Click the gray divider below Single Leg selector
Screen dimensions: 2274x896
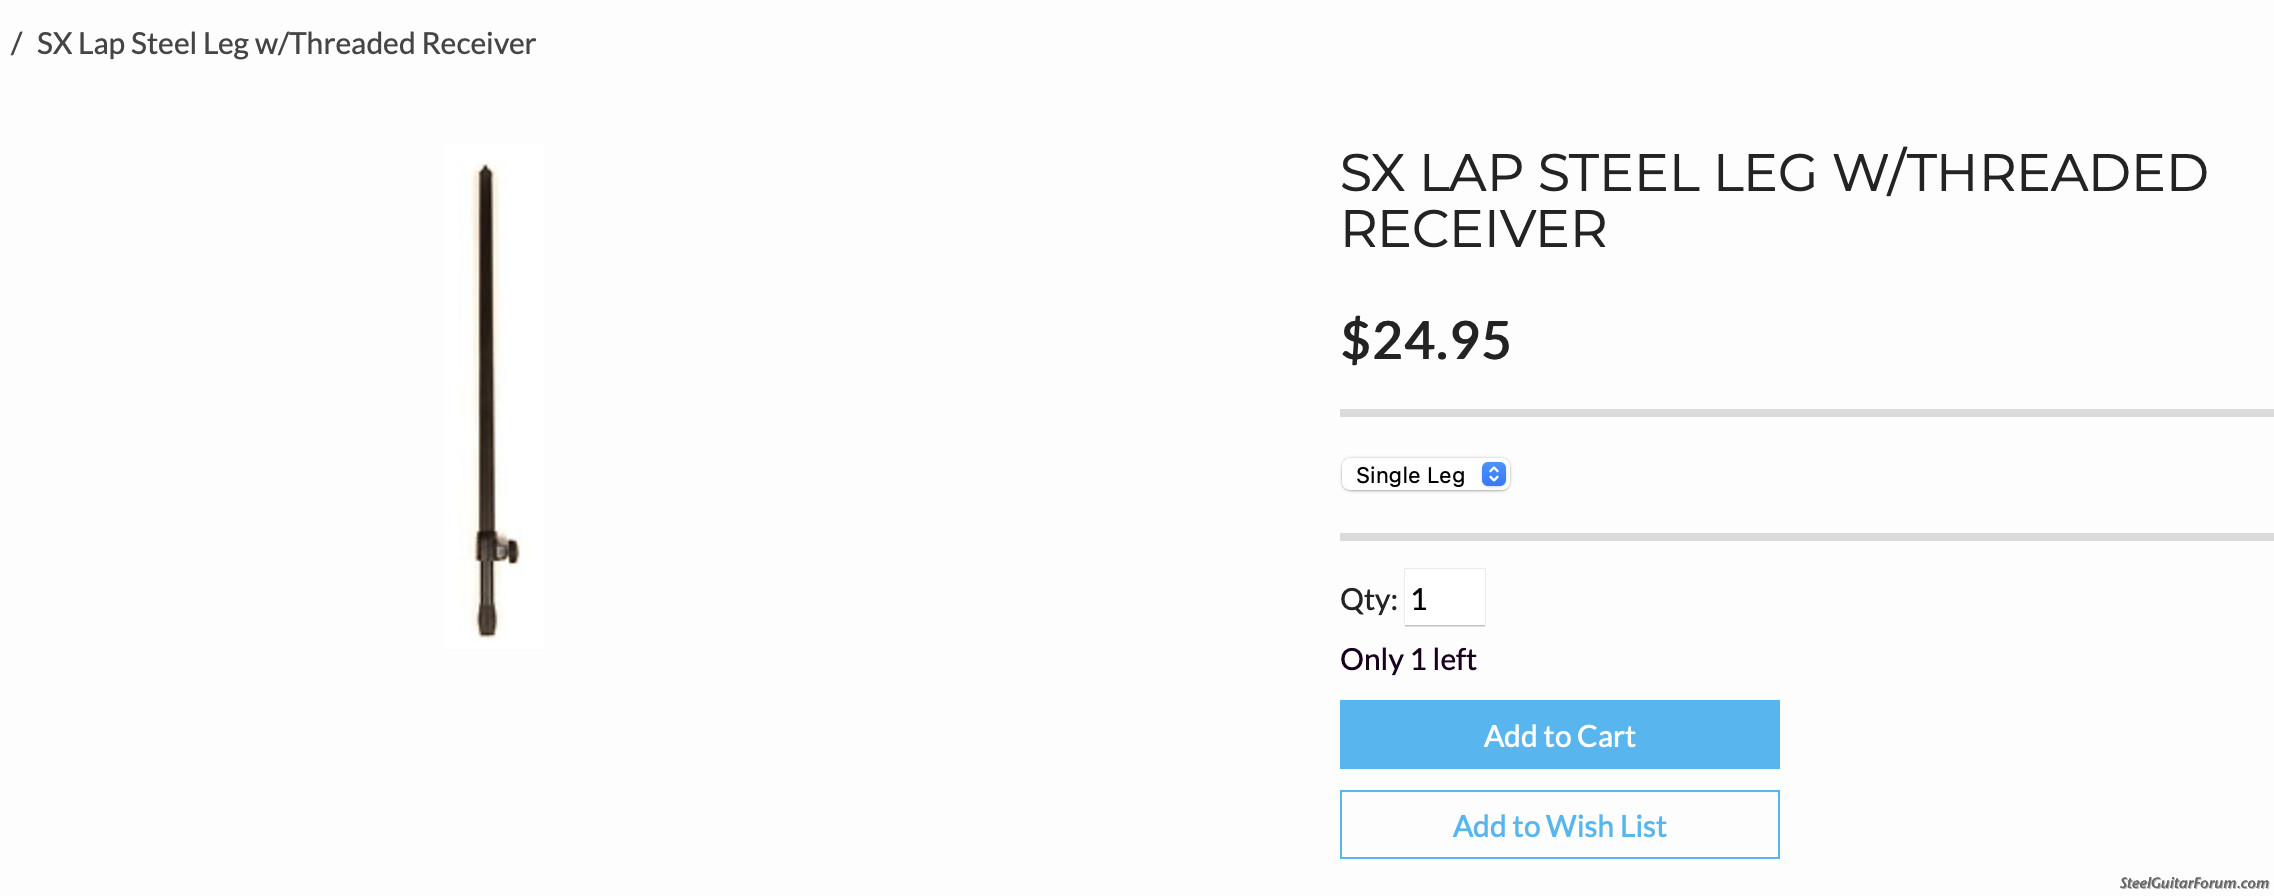coord(1806,537)
